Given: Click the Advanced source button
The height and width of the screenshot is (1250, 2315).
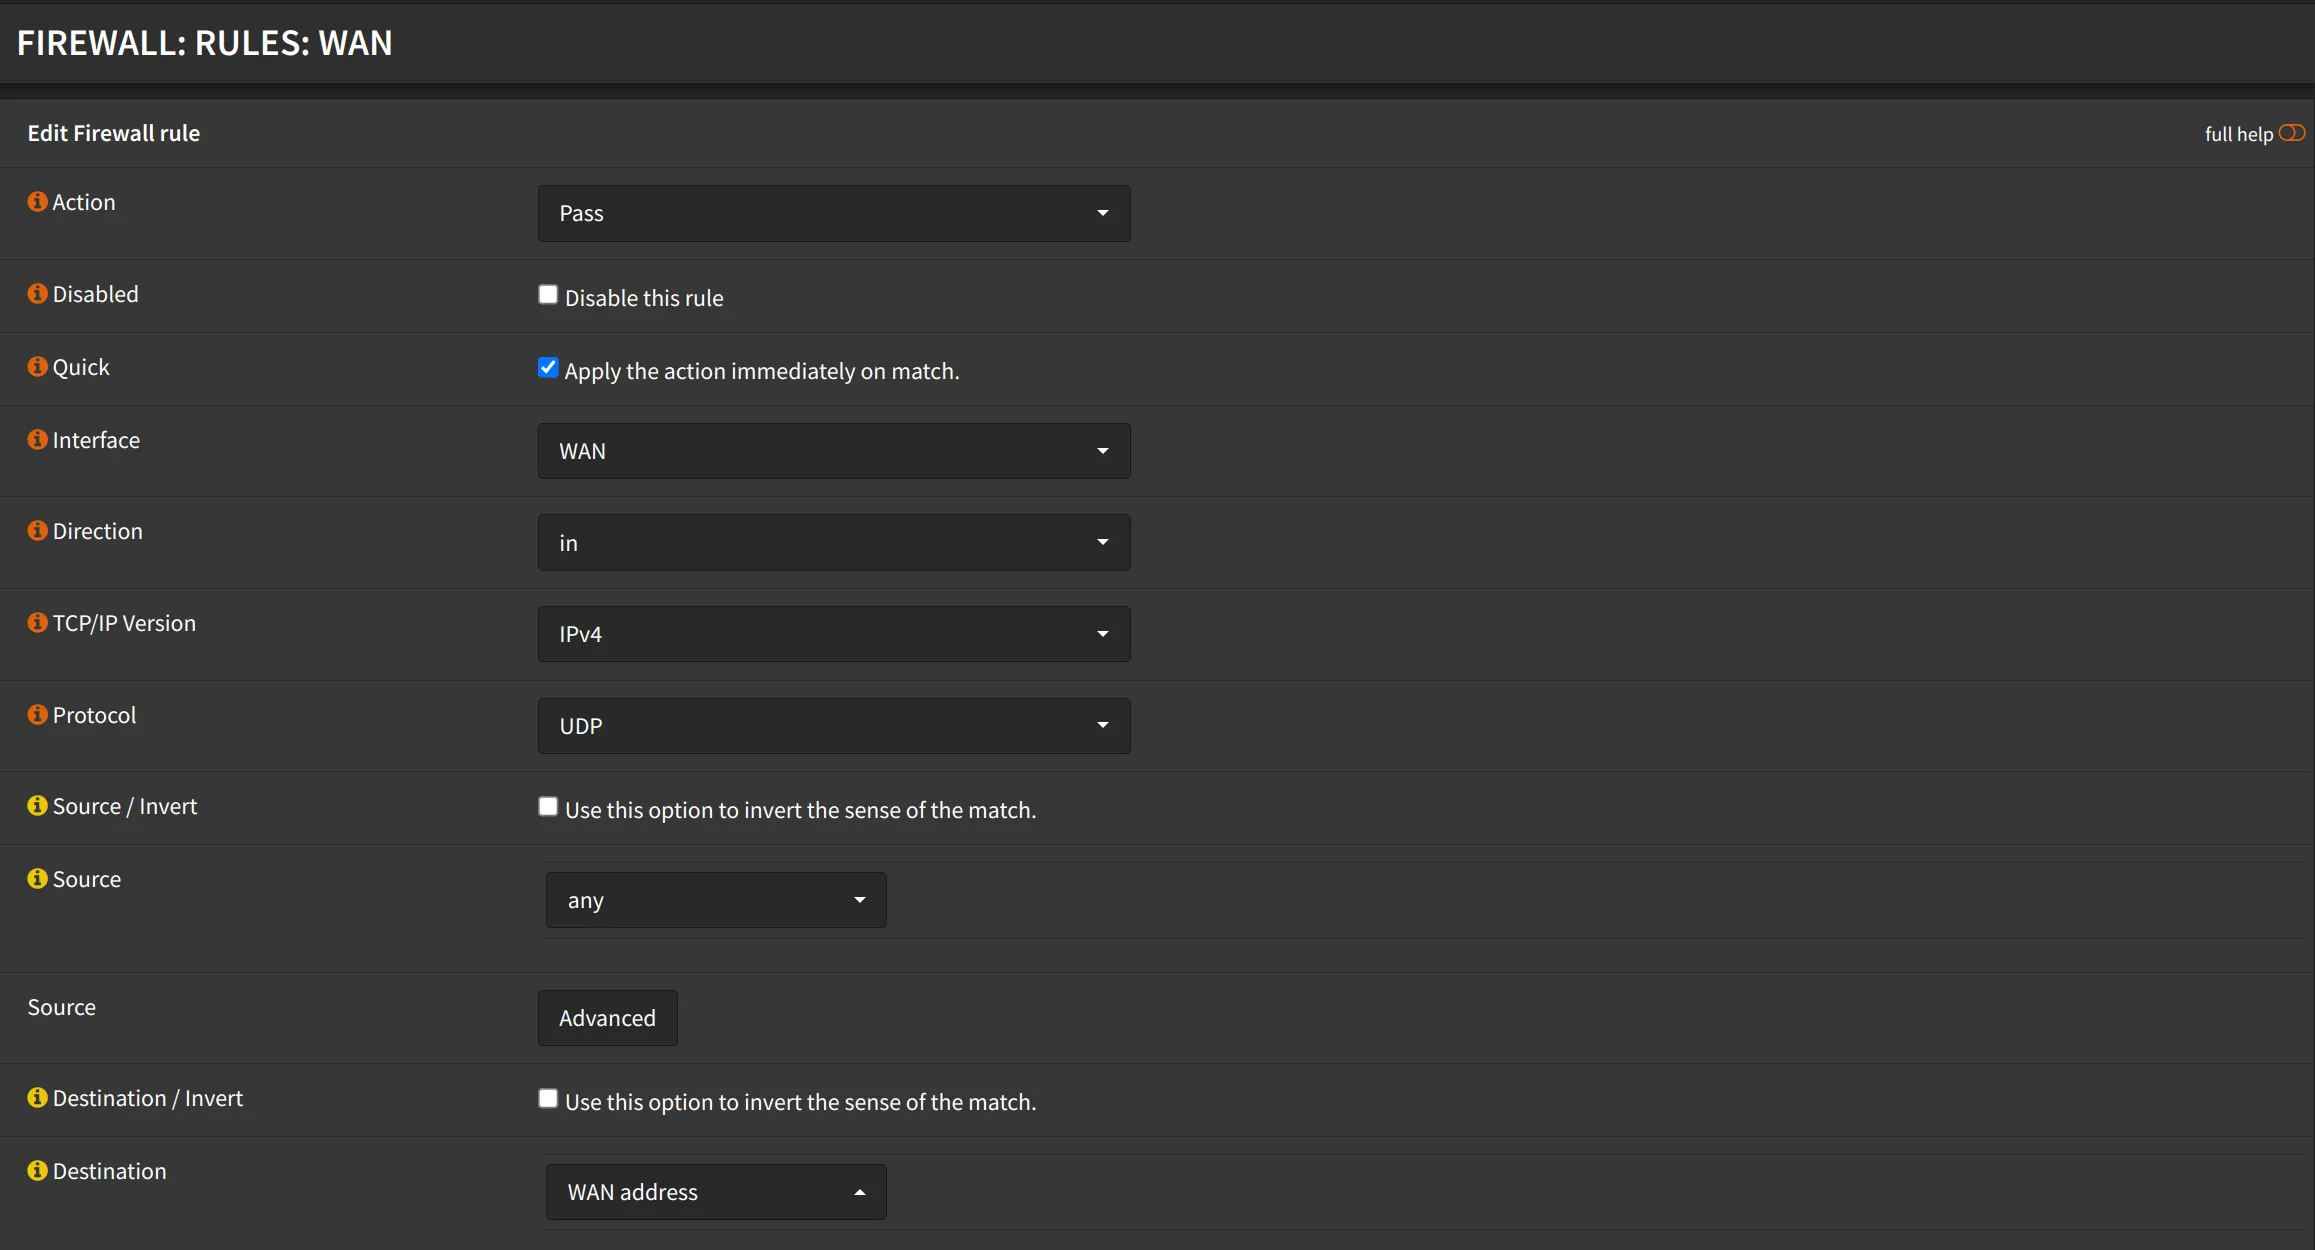Looking at the screenshot, I should point(607,1018).
